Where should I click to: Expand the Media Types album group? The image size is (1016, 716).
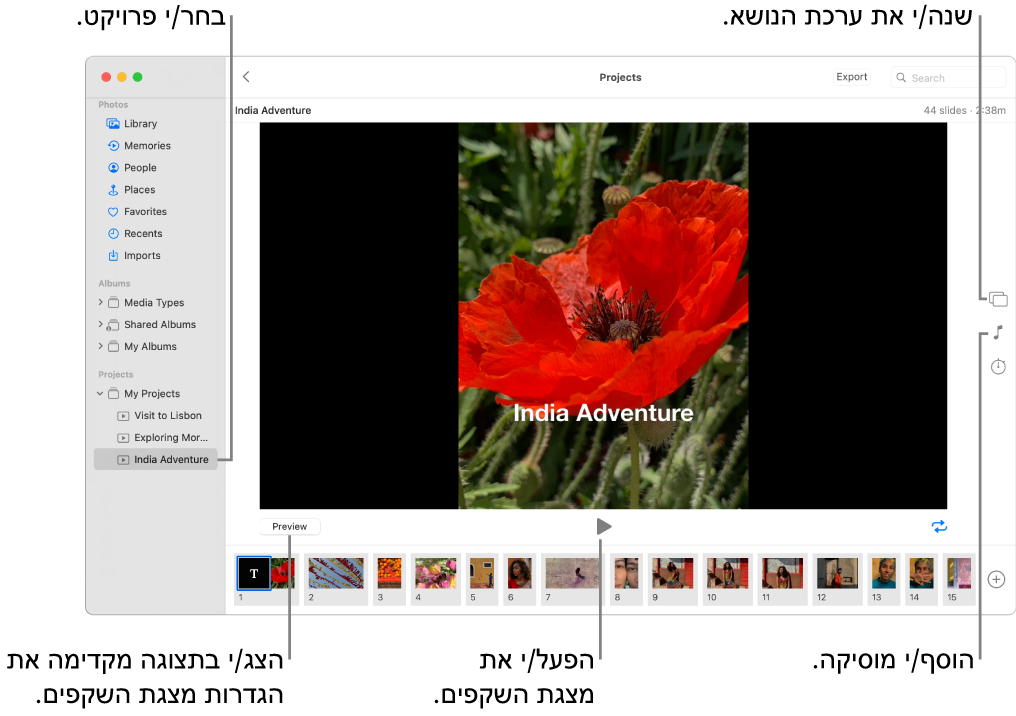click(99, 302)
